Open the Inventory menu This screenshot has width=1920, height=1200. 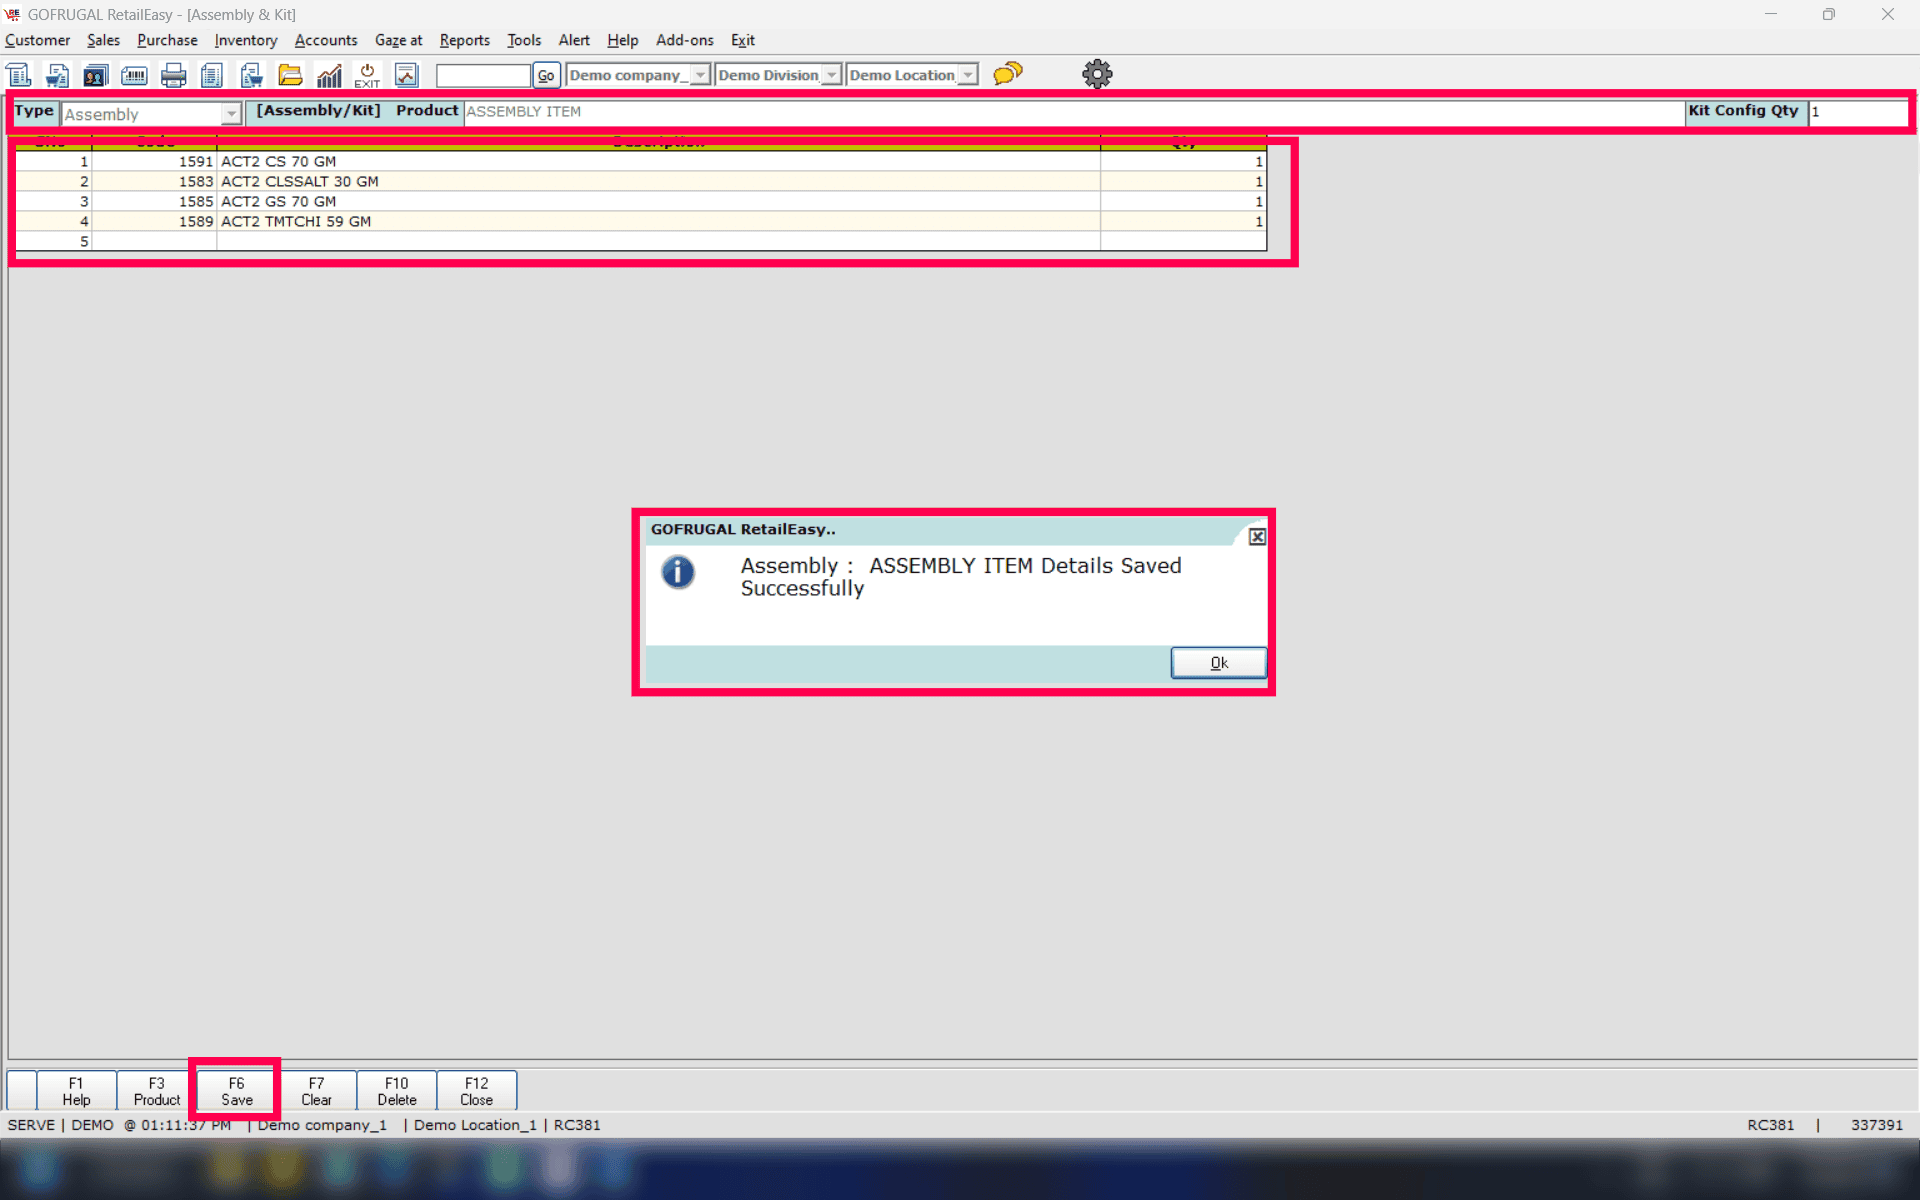point(245,40)
